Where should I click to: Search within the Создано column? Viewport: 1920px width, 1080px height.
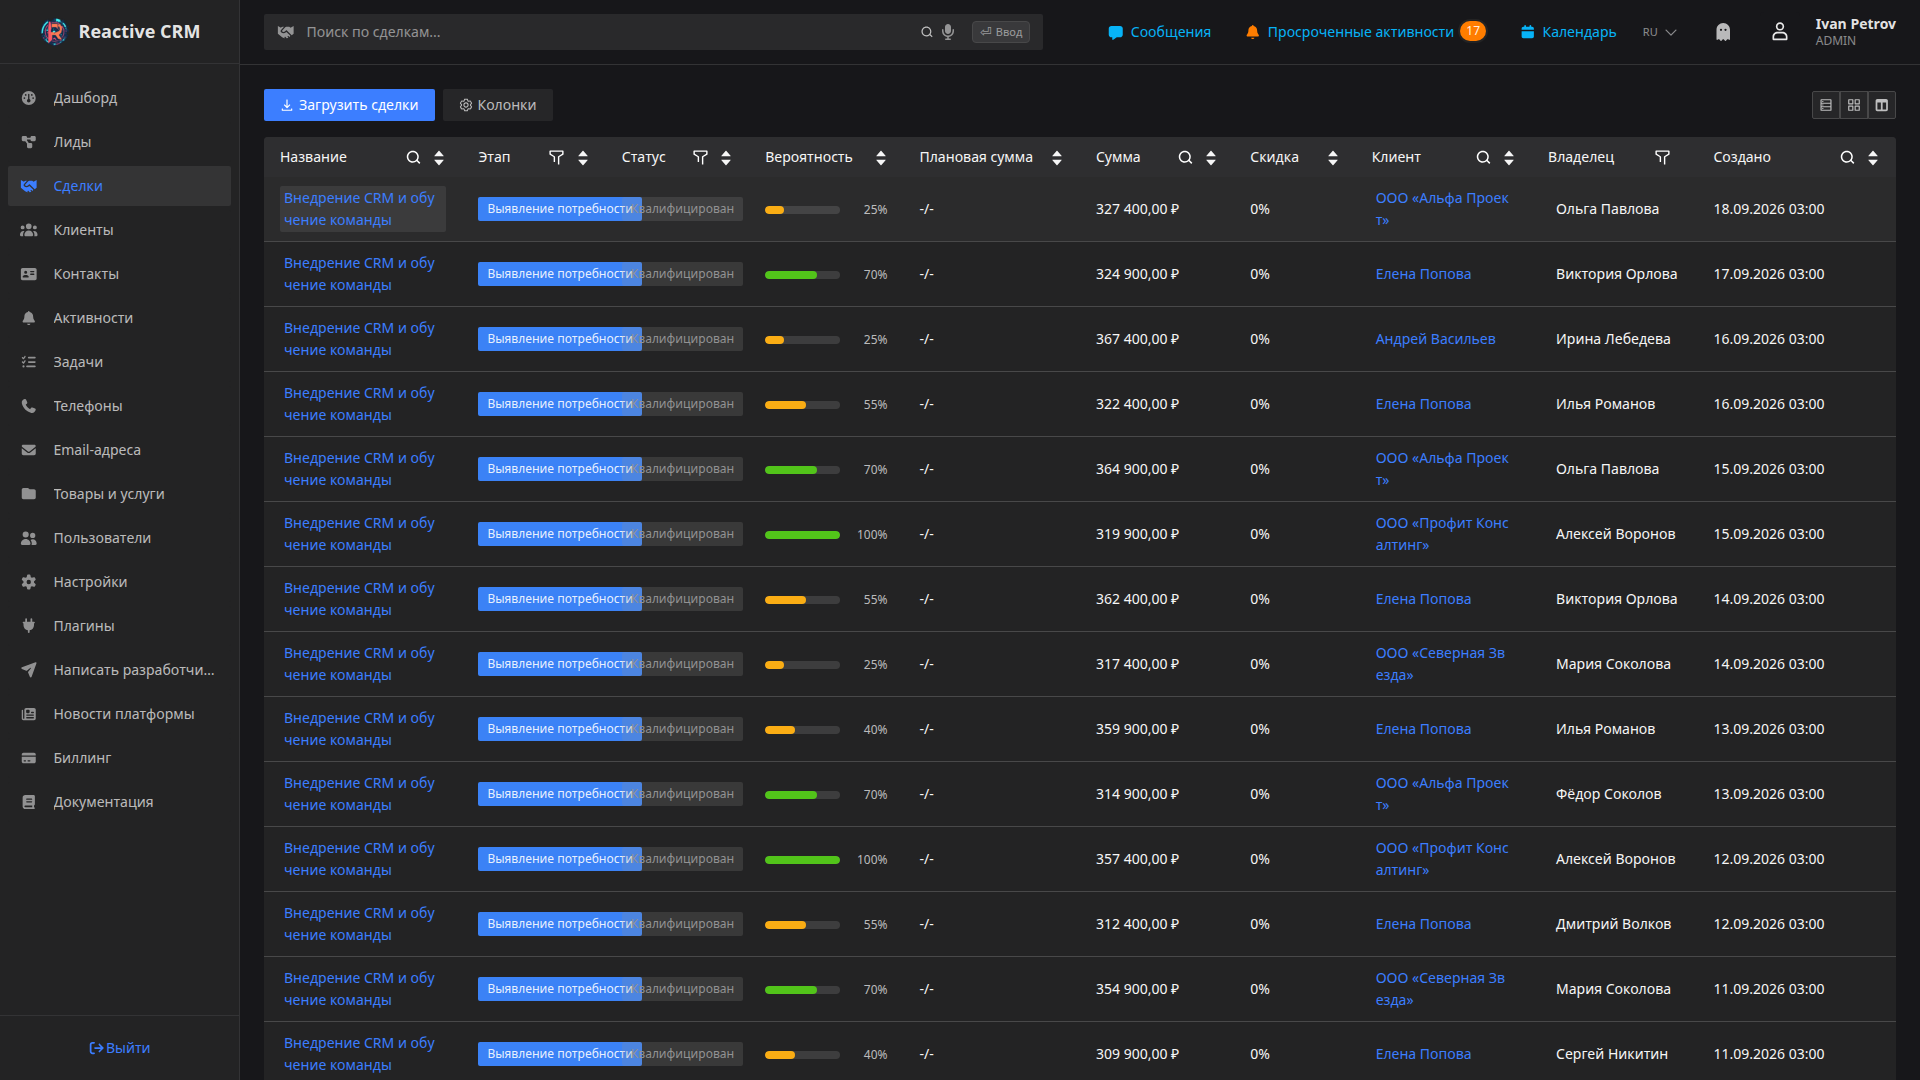click(x=1848, y=158)
